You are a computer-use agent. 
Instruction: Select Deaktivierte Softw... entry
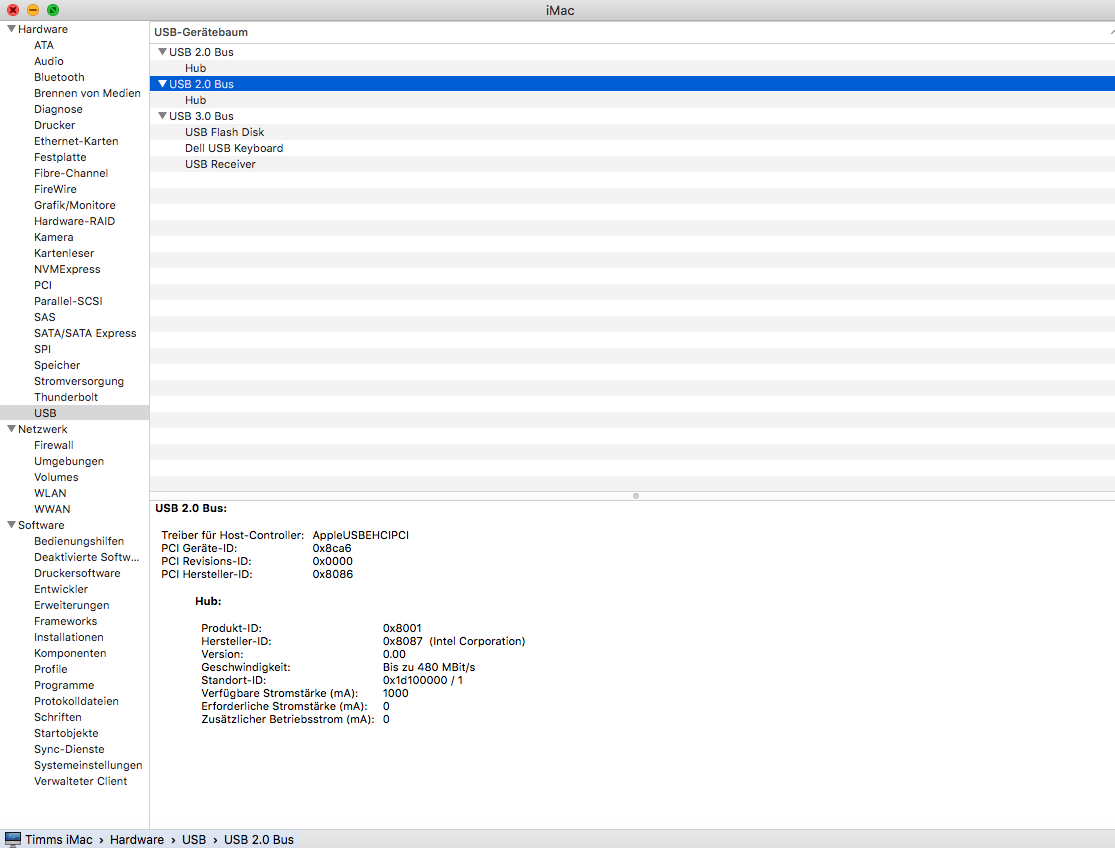point(87,557)
